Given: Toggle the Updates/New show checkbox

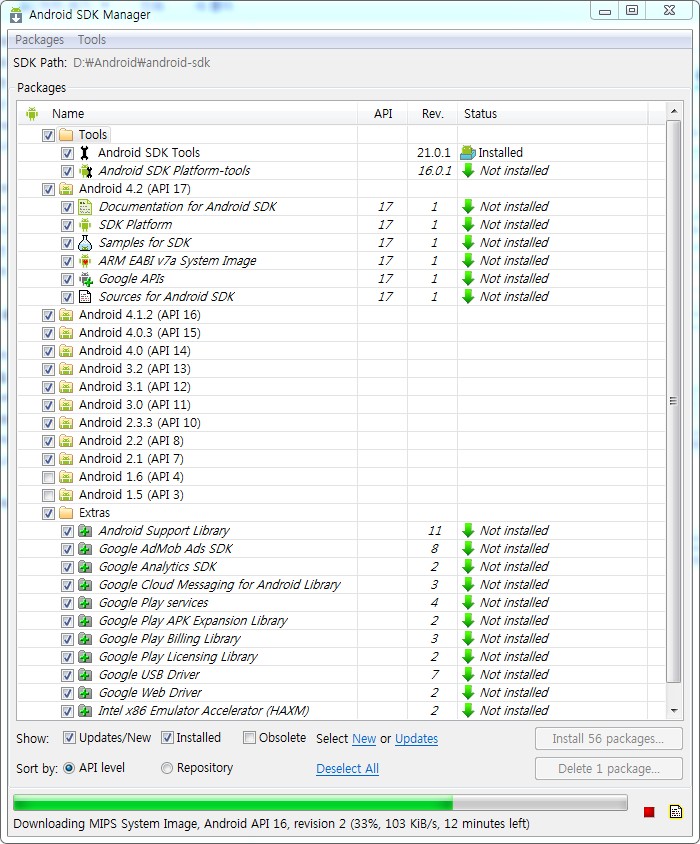Looking at the screenshot, I should 69,737.
